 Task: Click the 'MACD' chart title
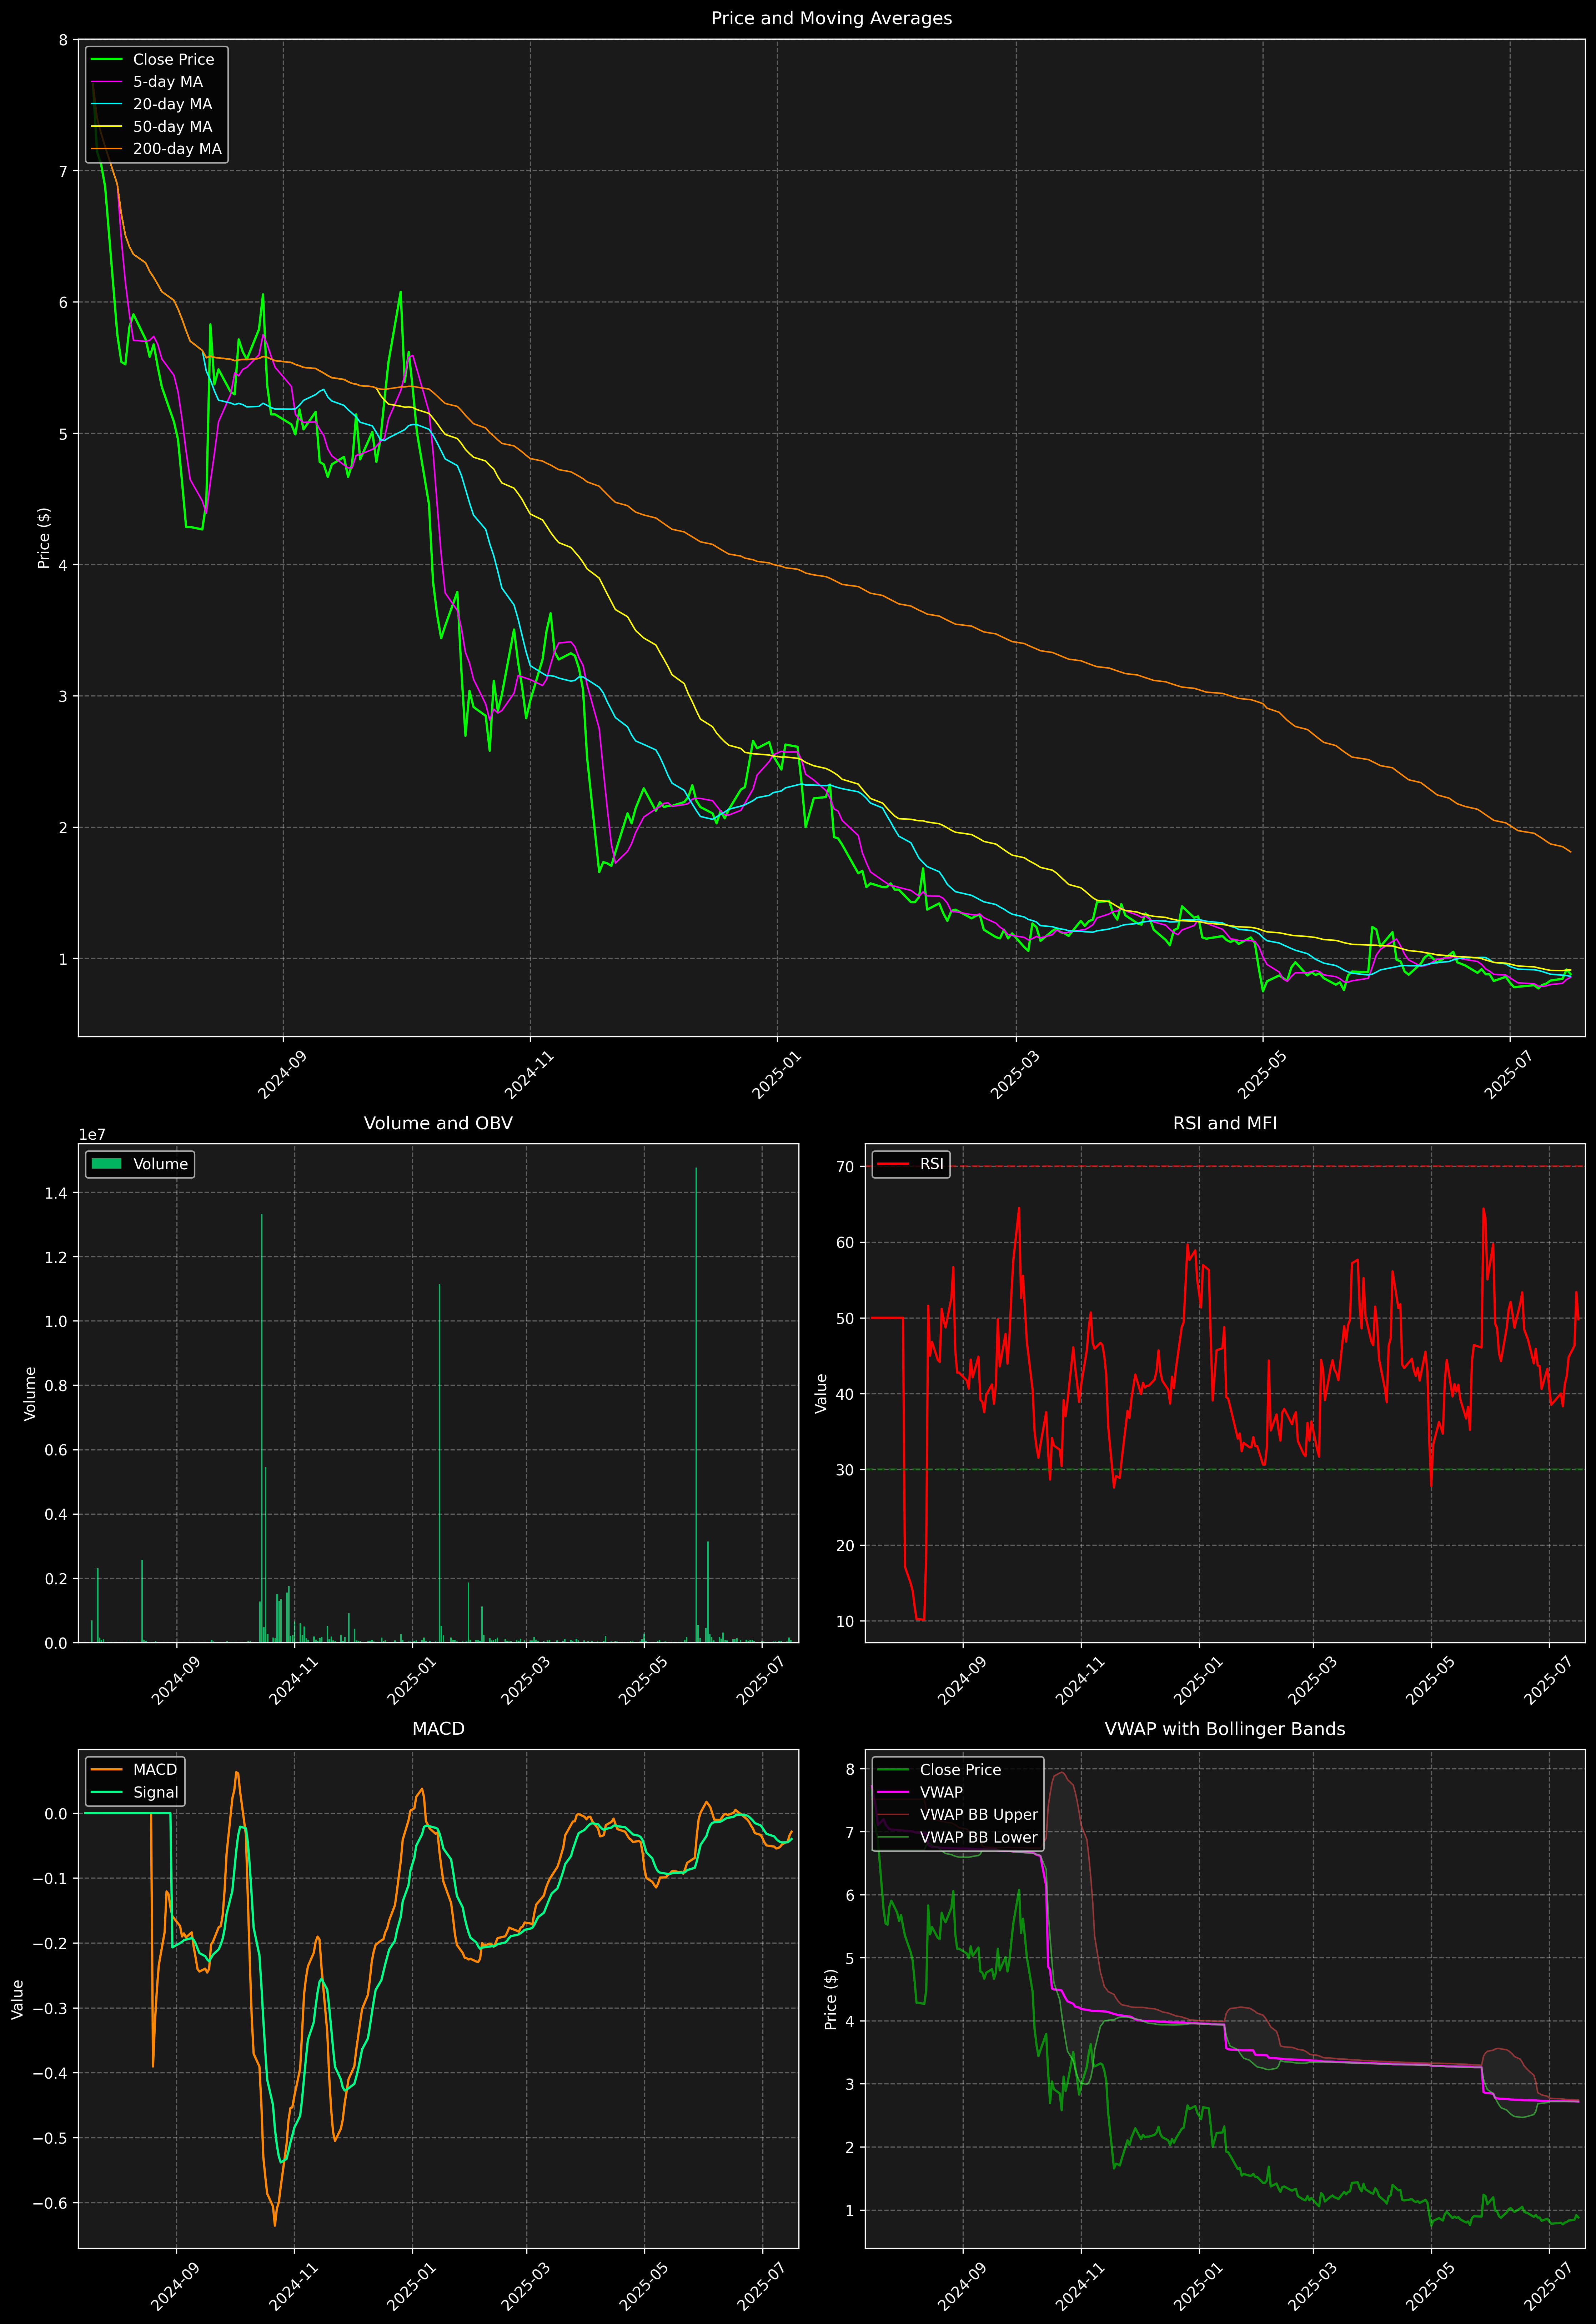point(438,1729)
